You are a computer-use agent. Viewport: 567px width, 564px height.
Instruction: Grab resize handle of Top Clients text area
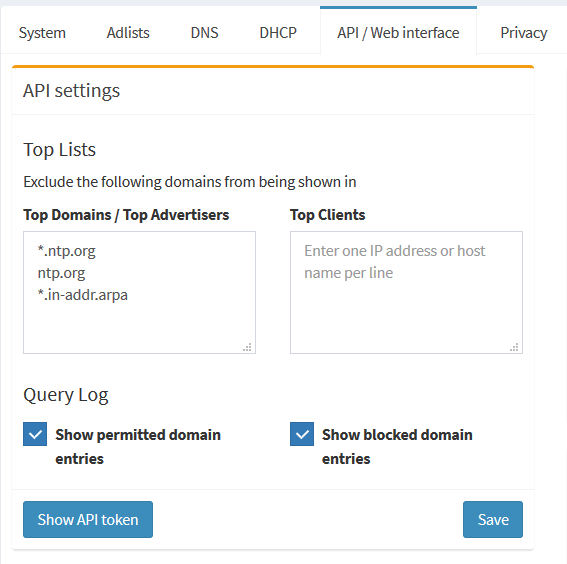coord(514,347)
